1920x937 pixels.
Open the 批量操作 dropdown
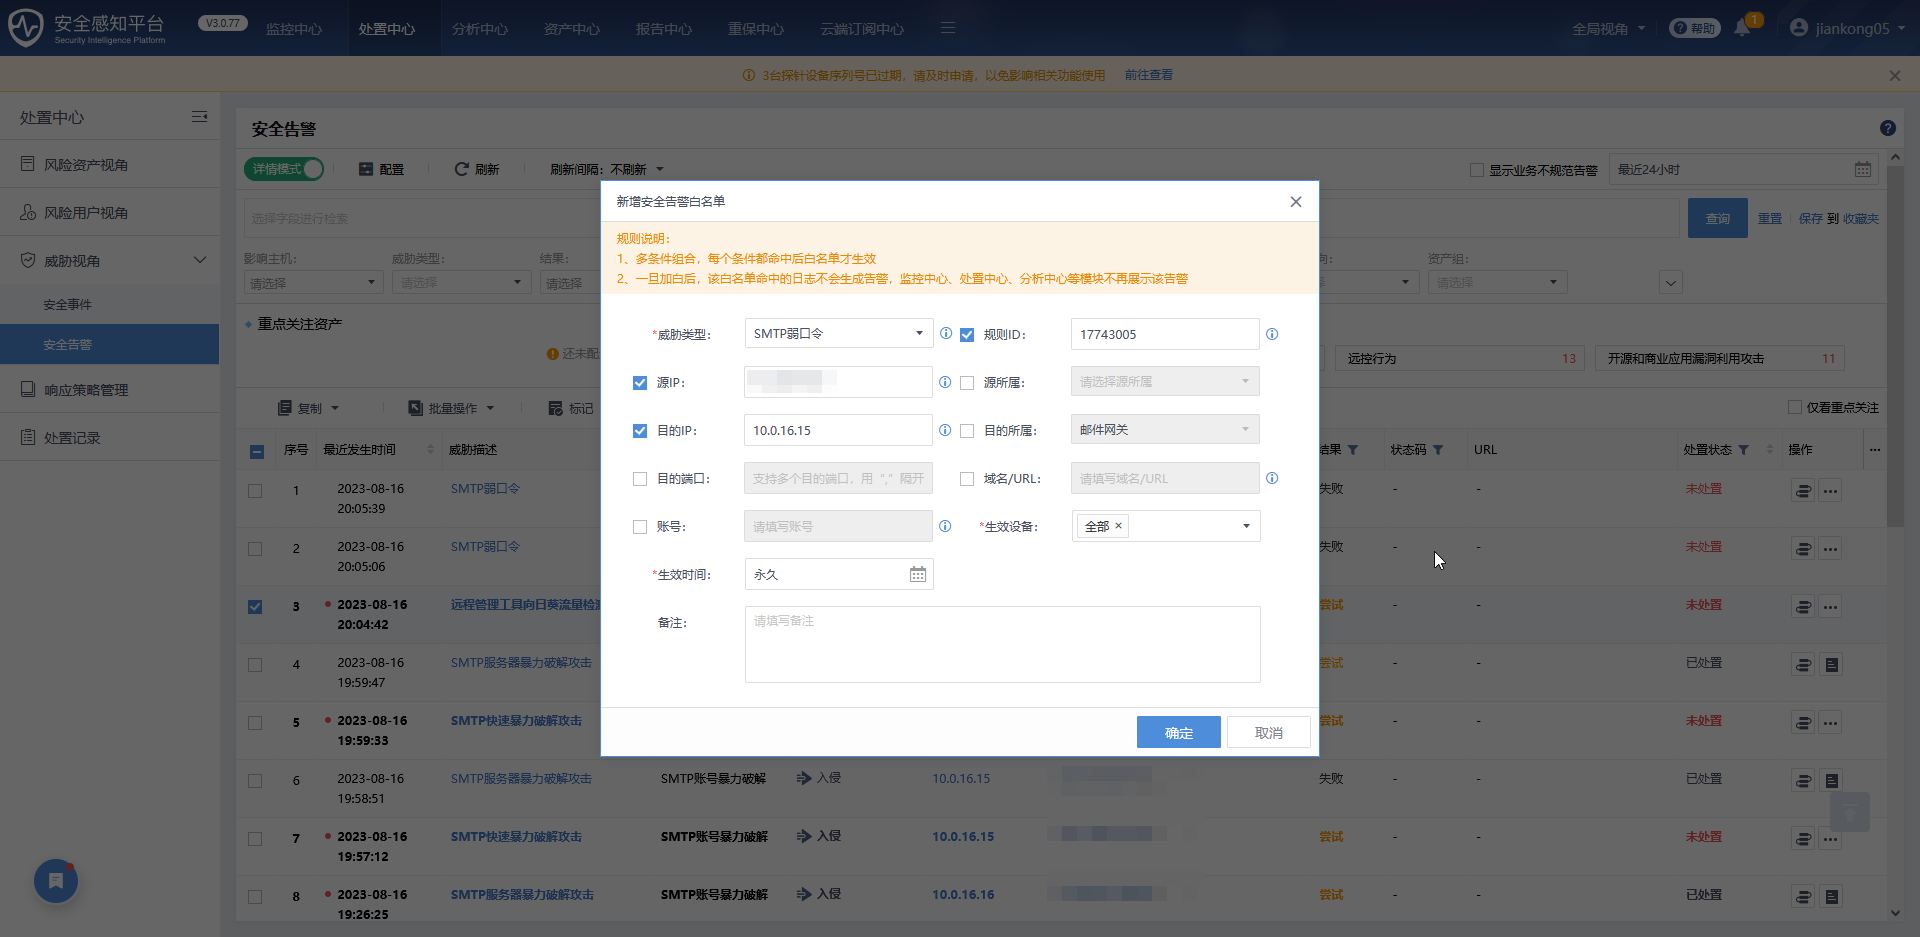(451, 408)
